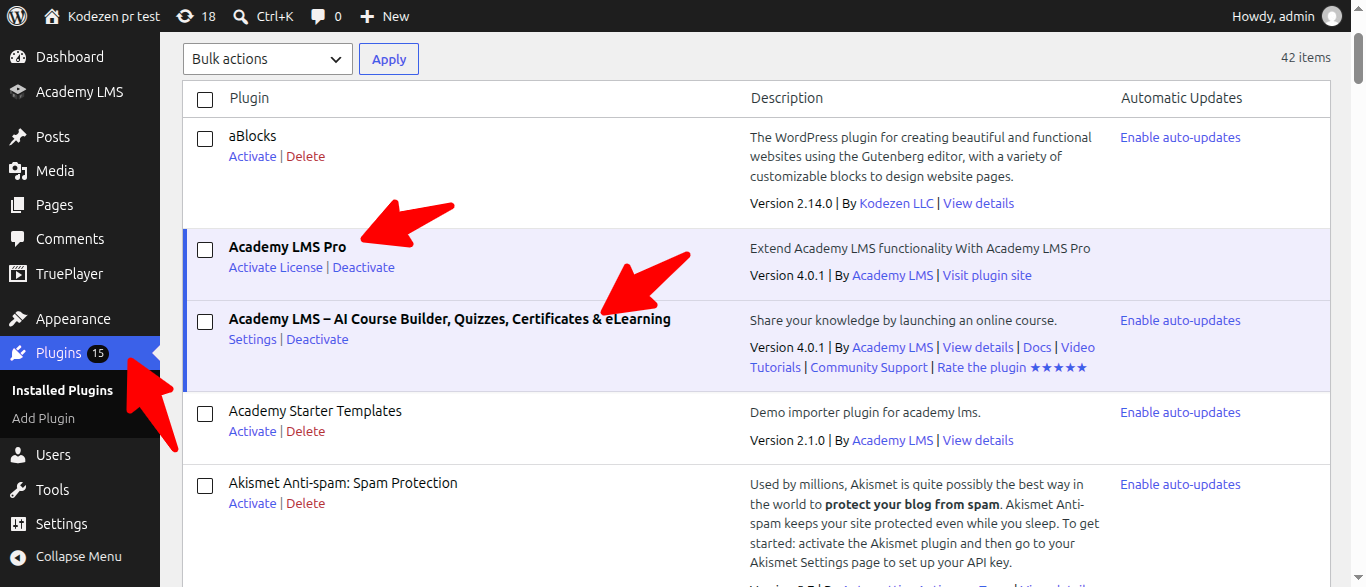The width and height of the screenshot is (1366, 587).
Task: Click the Academy LMS graduation cap icon
Action: tap(18, 92)
